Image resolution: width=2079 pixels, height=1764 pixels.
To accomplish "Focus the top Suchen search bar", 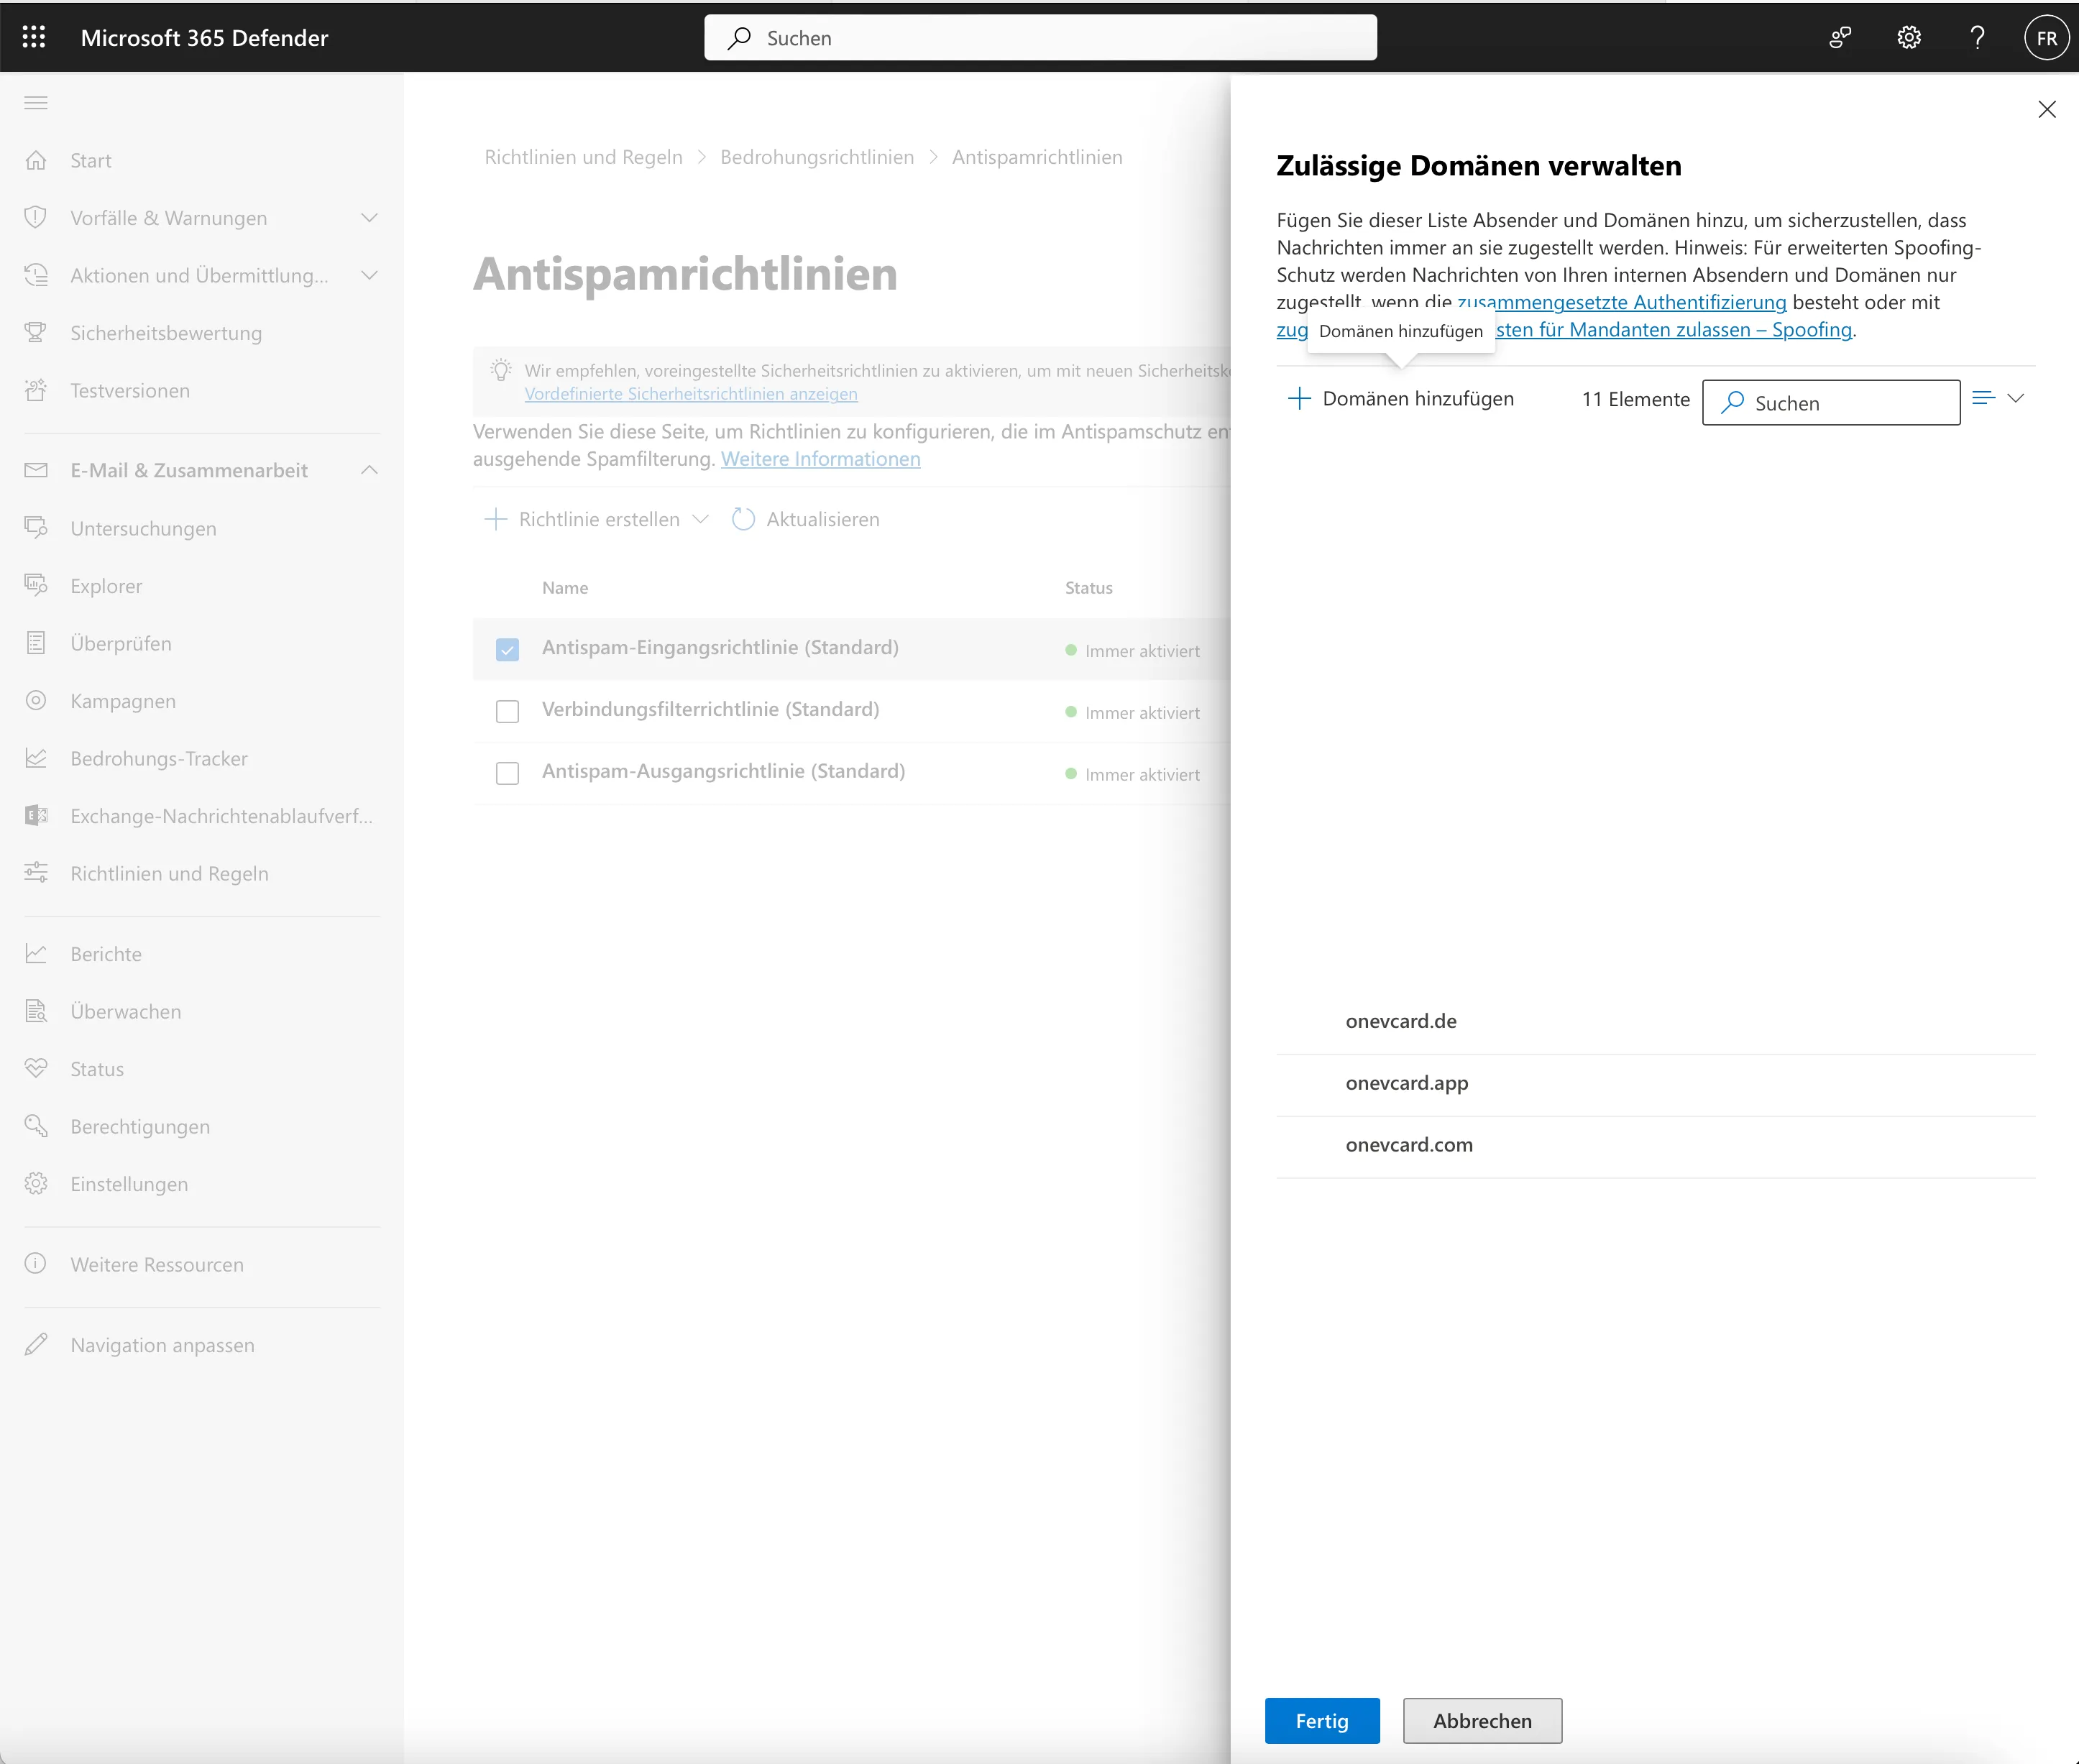I will (x=1040, y=37).
